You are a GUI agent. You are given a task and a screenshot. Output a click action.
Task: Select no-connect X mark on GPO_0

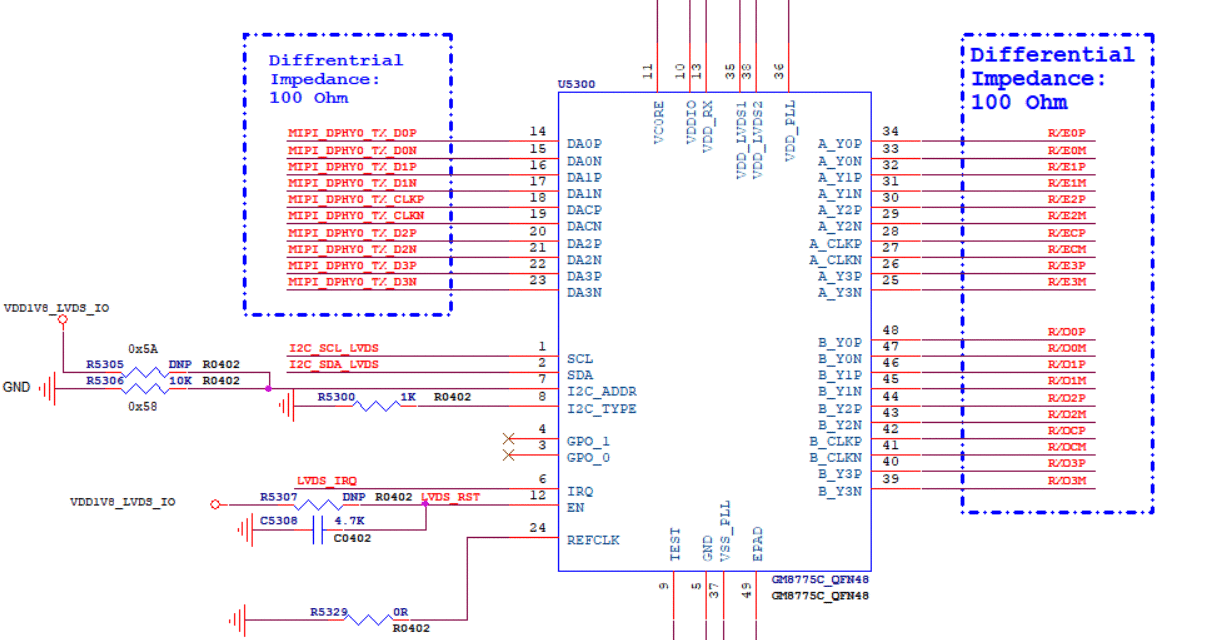point(508,455)
